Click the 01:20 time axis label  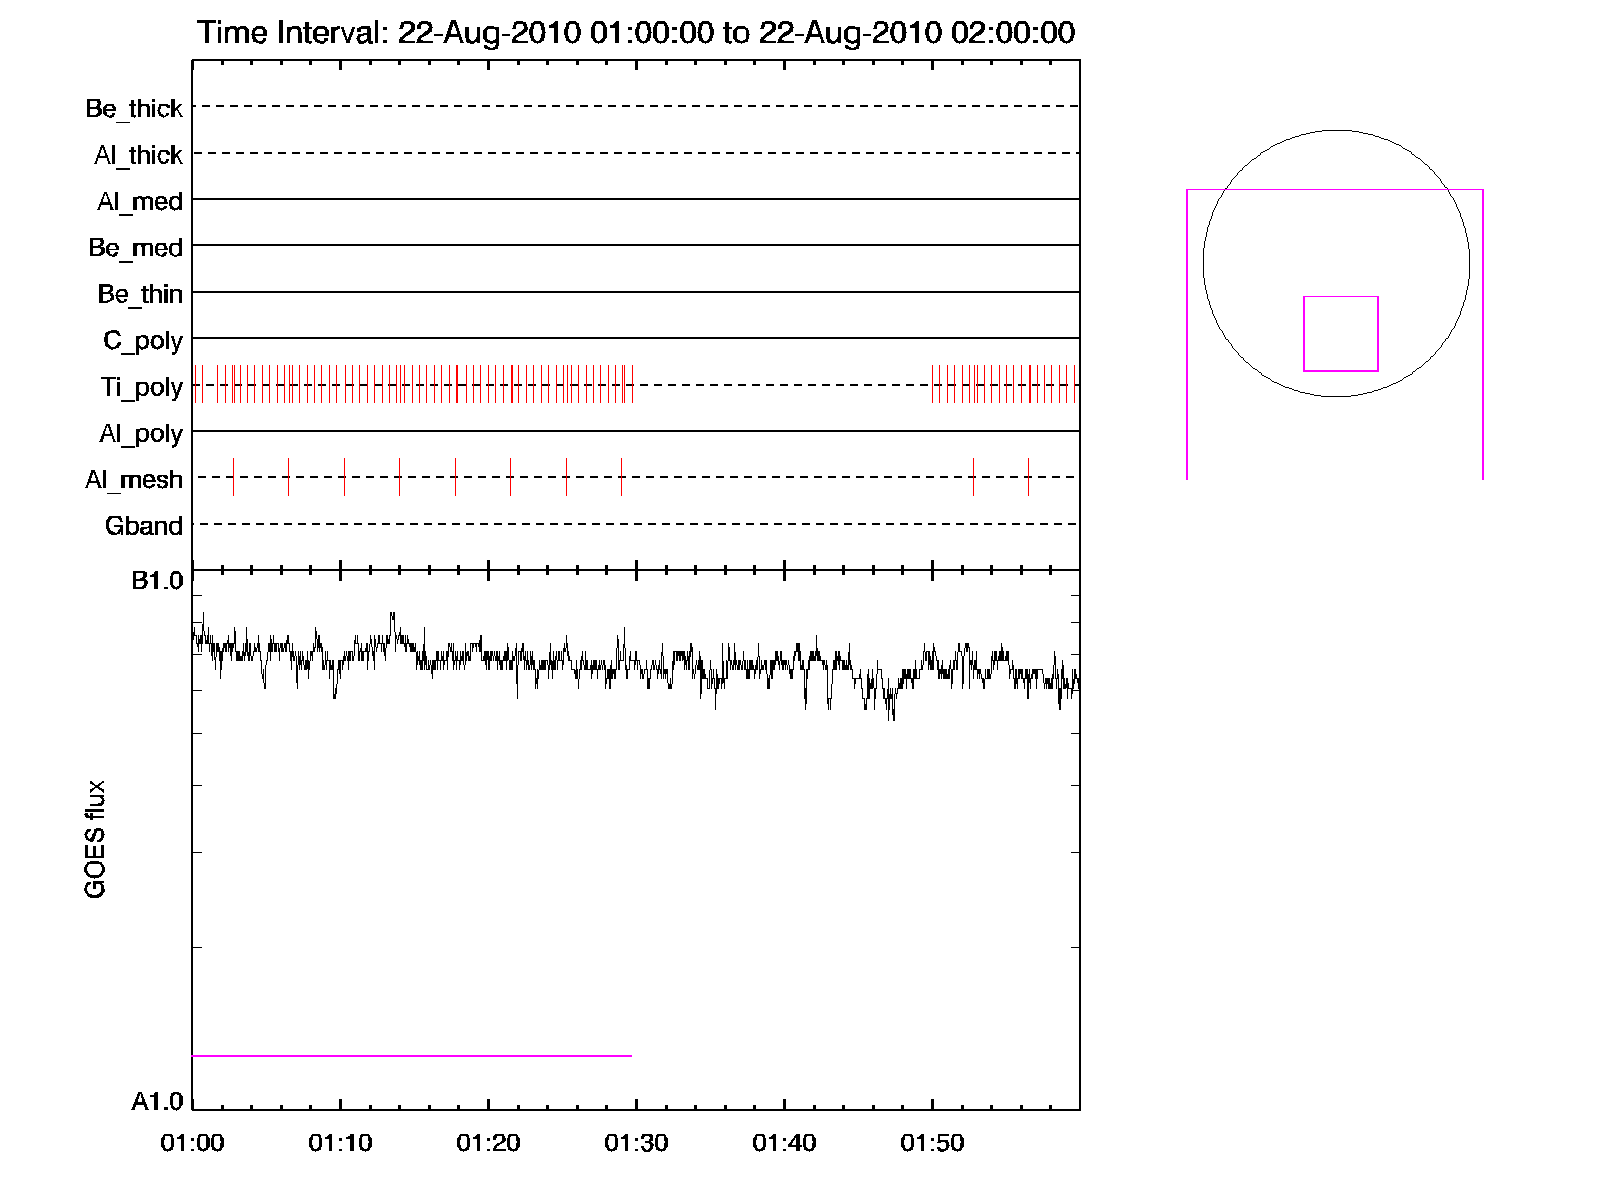pos(488,1143)
